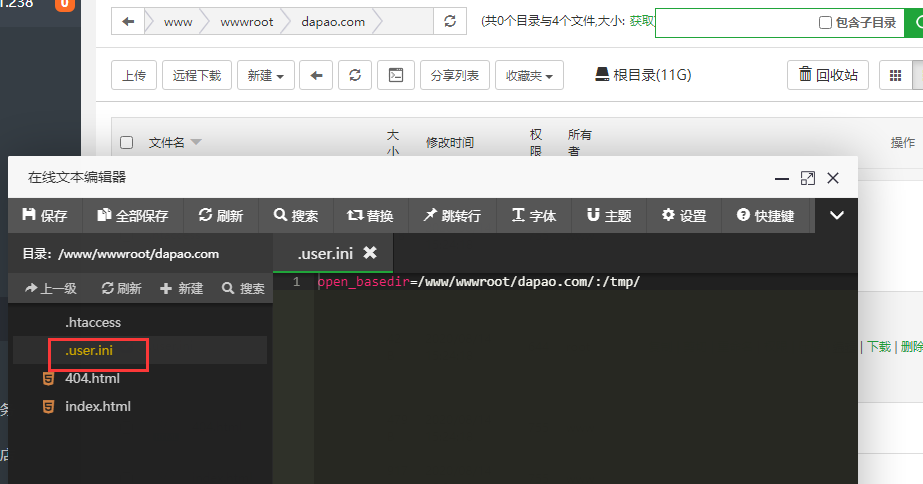Sort by 文件名 column arrow
Viewport: 923px width, 484px height.
(196, 142)
